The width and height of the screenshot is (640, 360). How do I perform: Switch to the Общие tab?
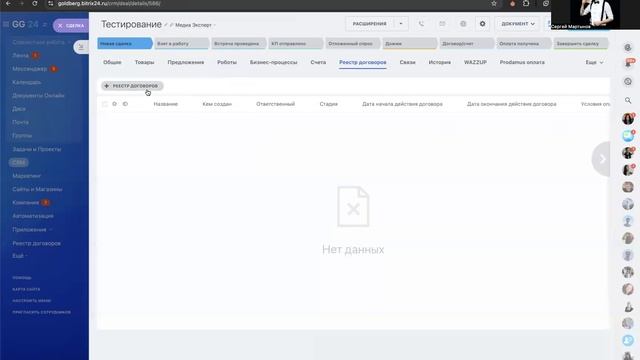tap(112, 62)
